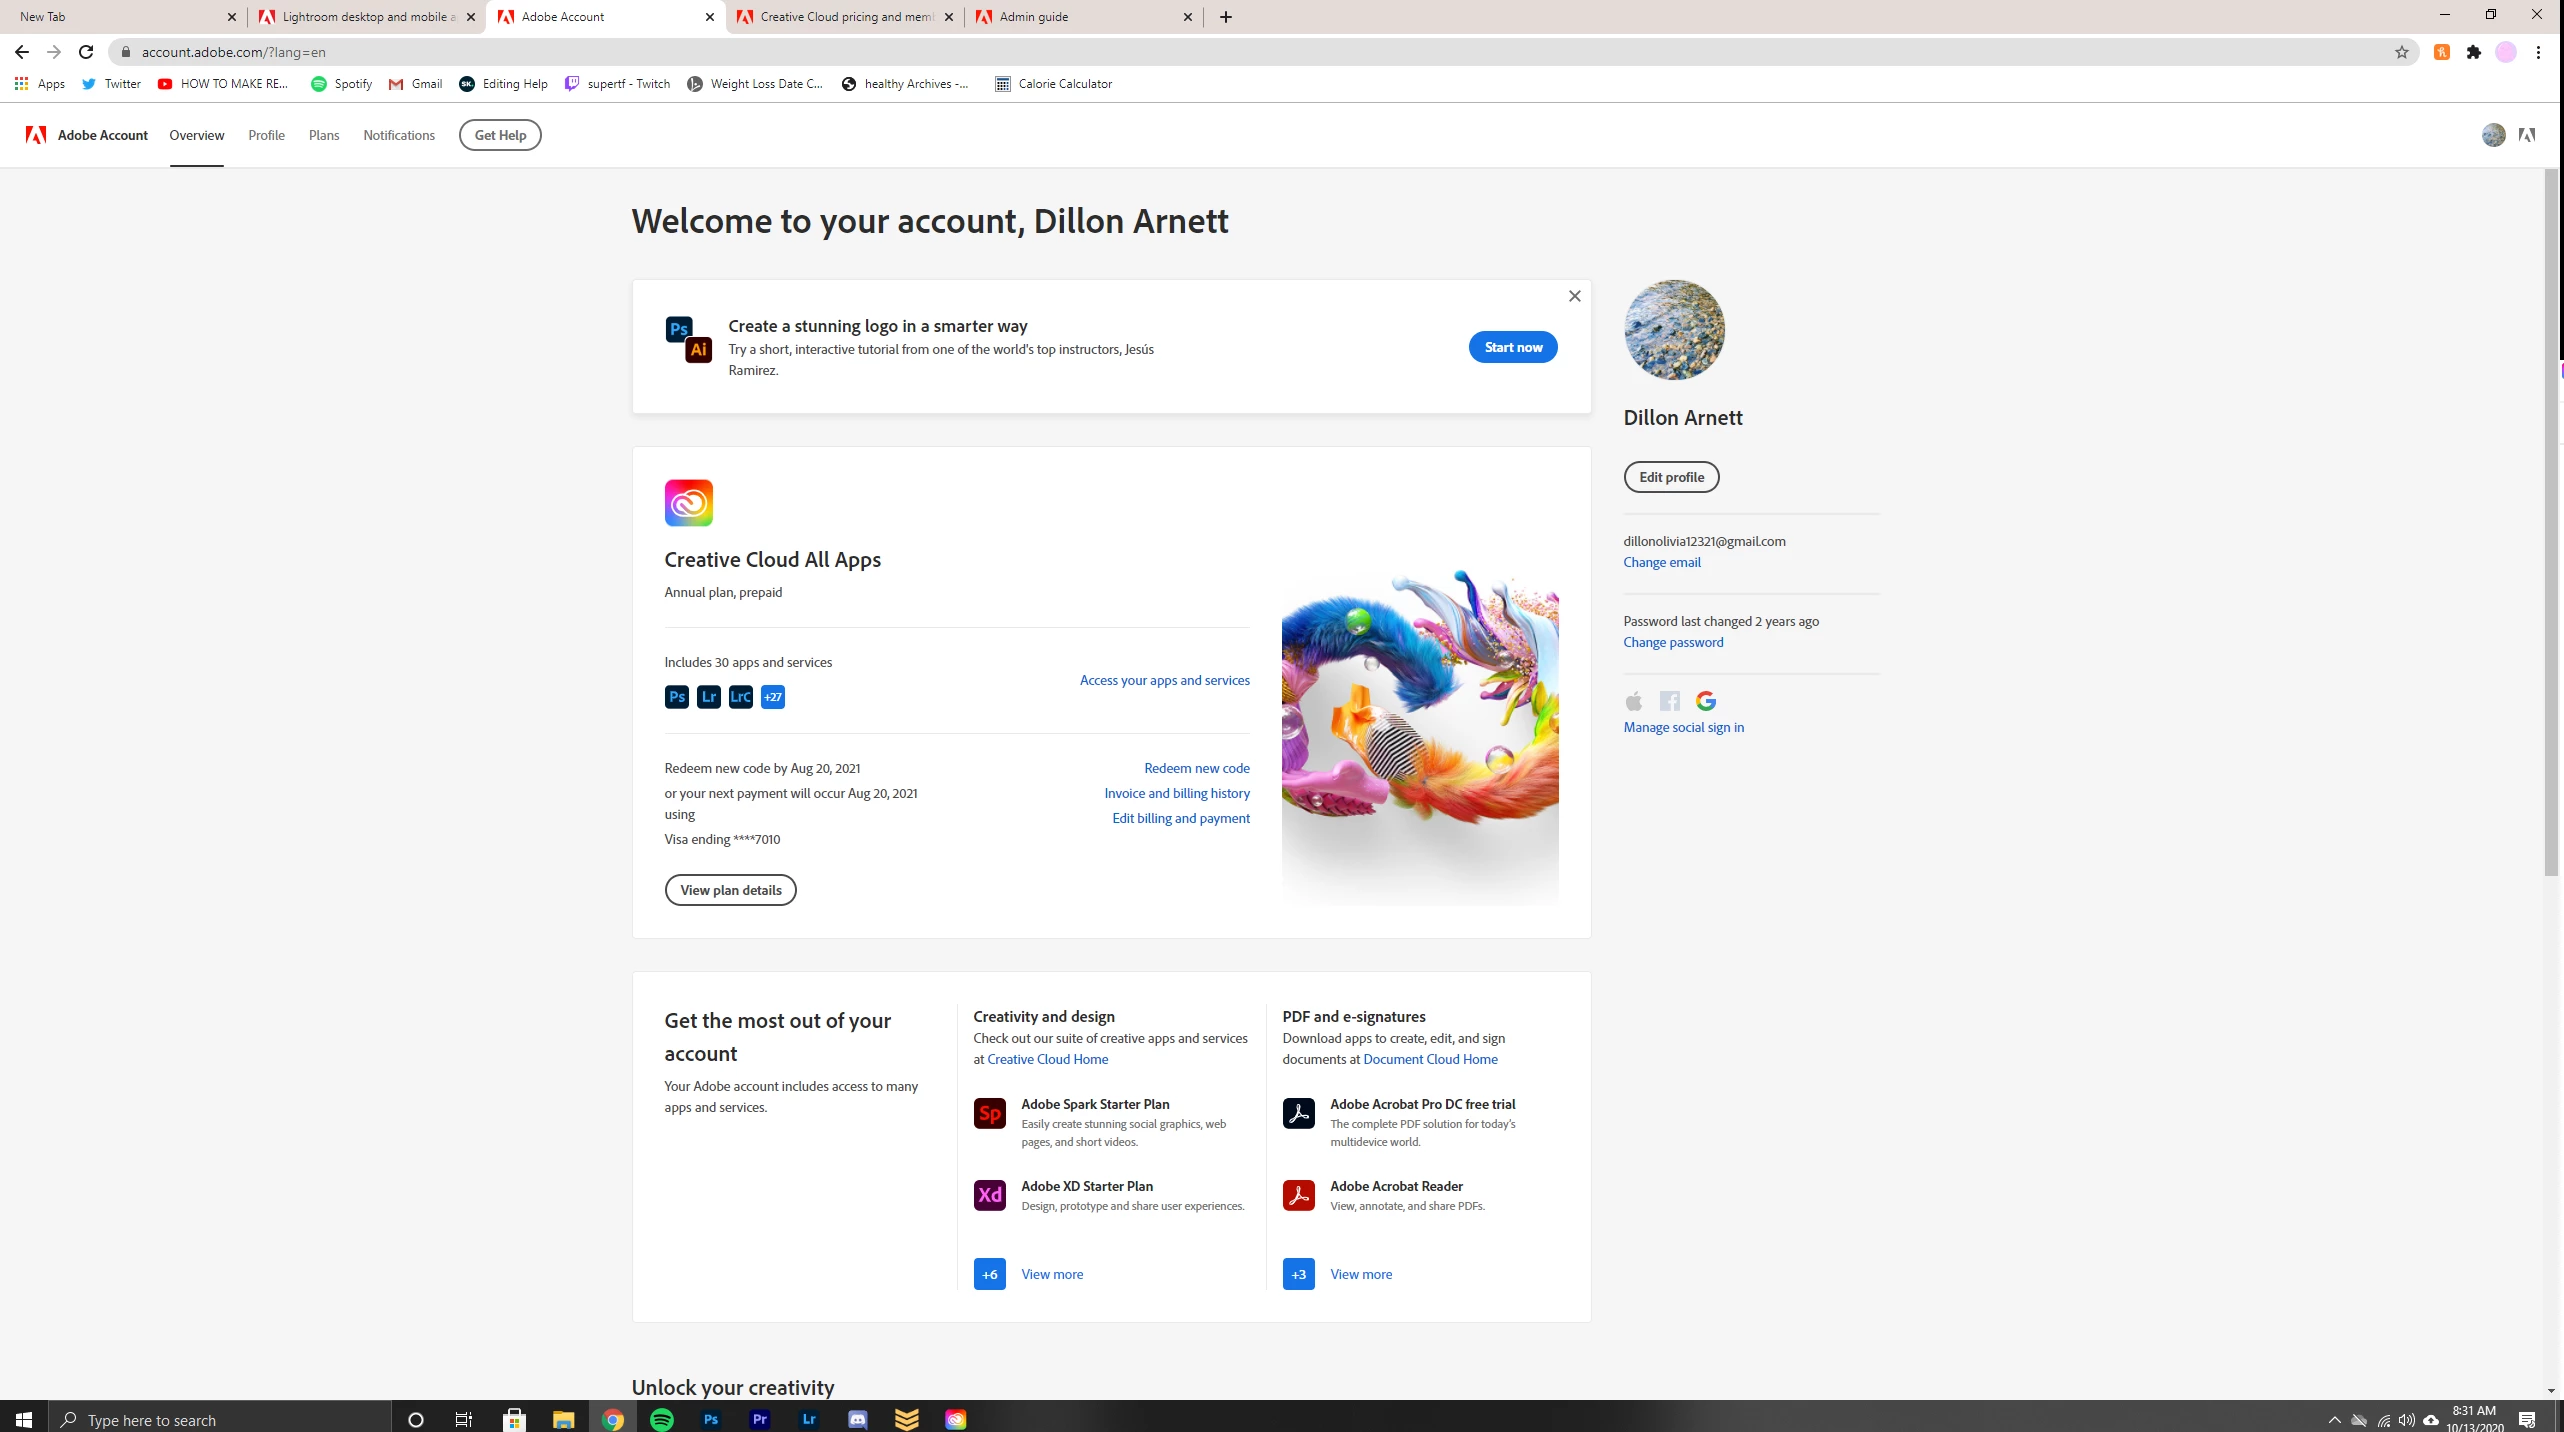Switch to the Plans tab
The height and width of the screenshot is (1432, 2564).
pyautogui.click(x=323, y=135)
